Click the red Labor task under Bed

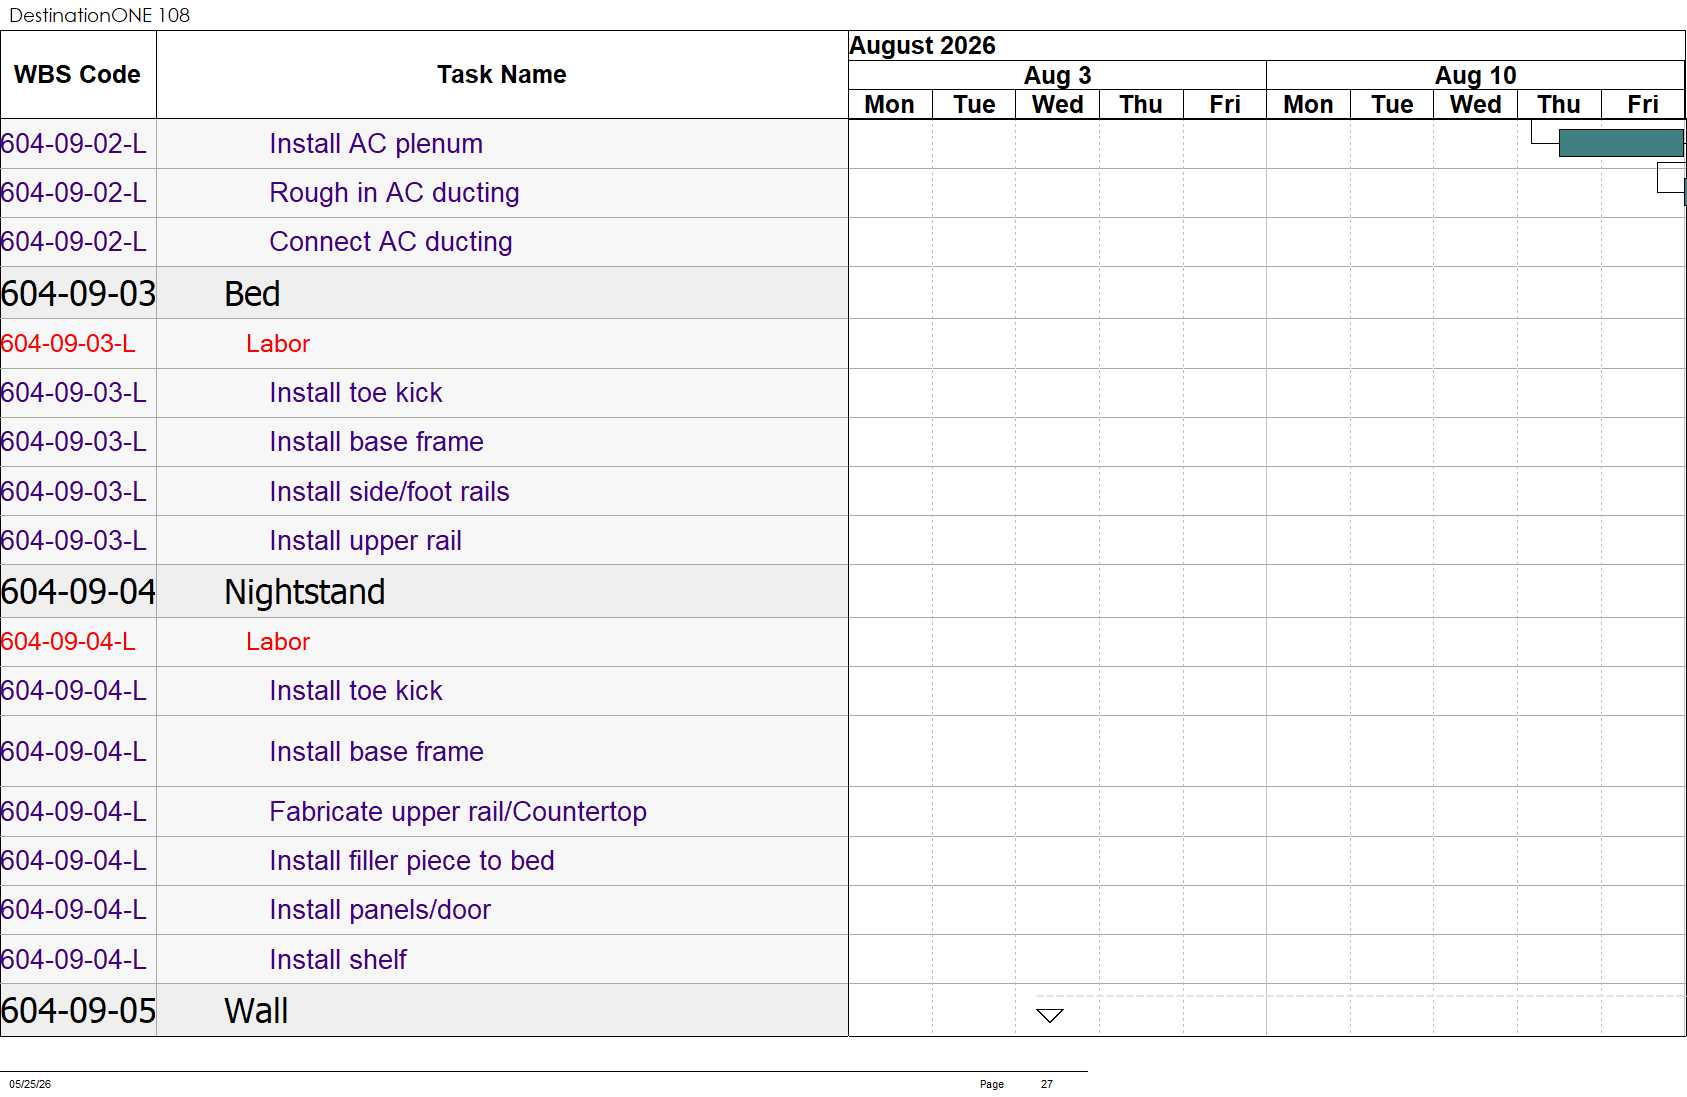pos(278,344)
